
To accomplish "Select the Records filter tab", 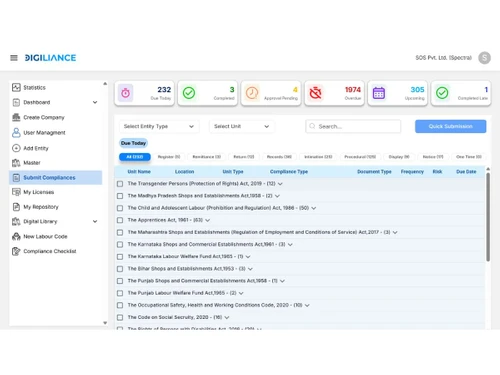I will coord(279,157).
